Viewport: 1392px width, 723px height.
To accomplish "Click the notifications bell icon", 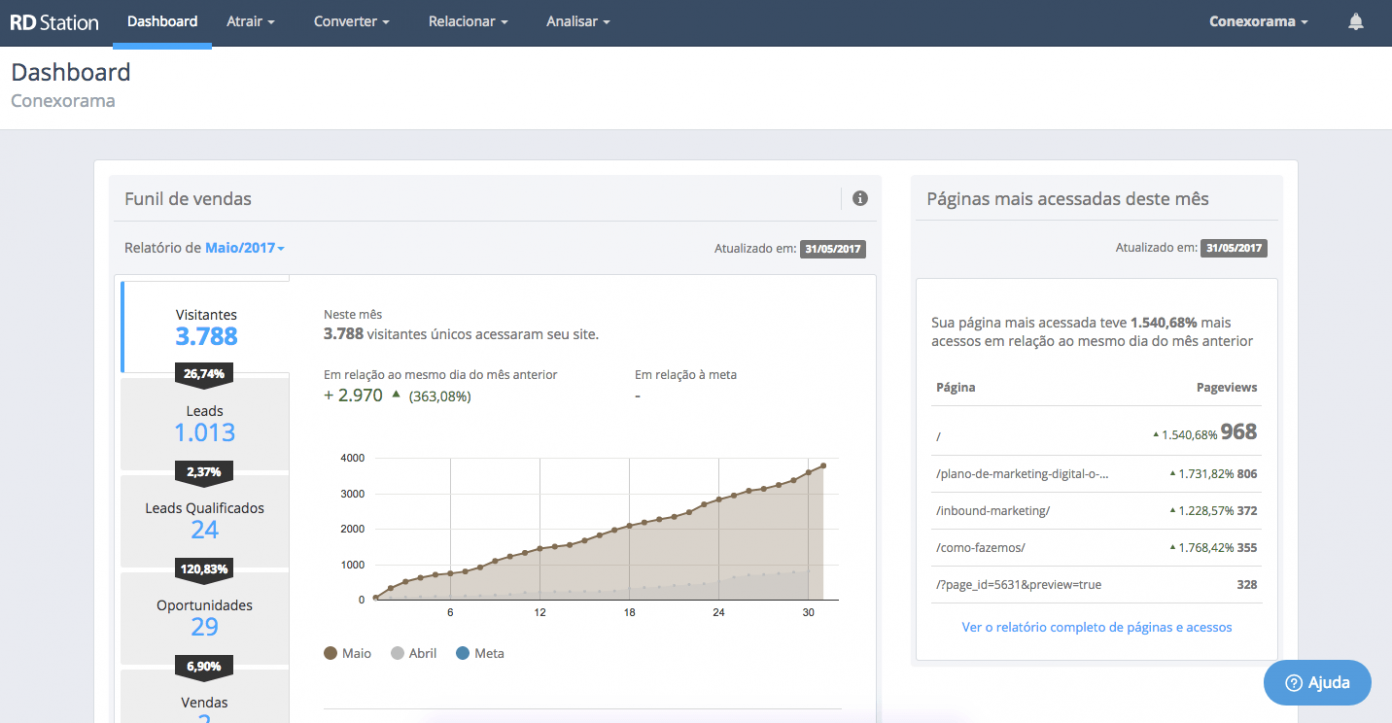I will 1356,22.
